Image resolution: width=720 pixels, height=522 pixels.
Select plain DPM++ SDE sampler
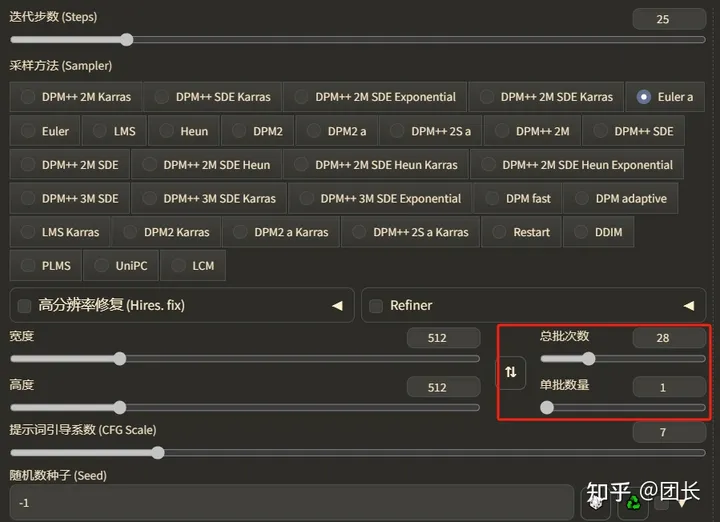tap(634, 131)
